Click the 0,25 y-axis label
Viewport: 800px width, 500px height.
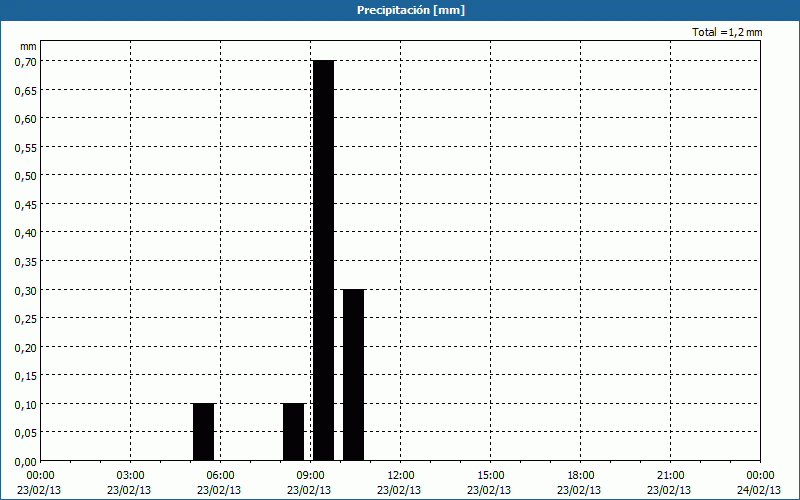[x=26, y=318]
